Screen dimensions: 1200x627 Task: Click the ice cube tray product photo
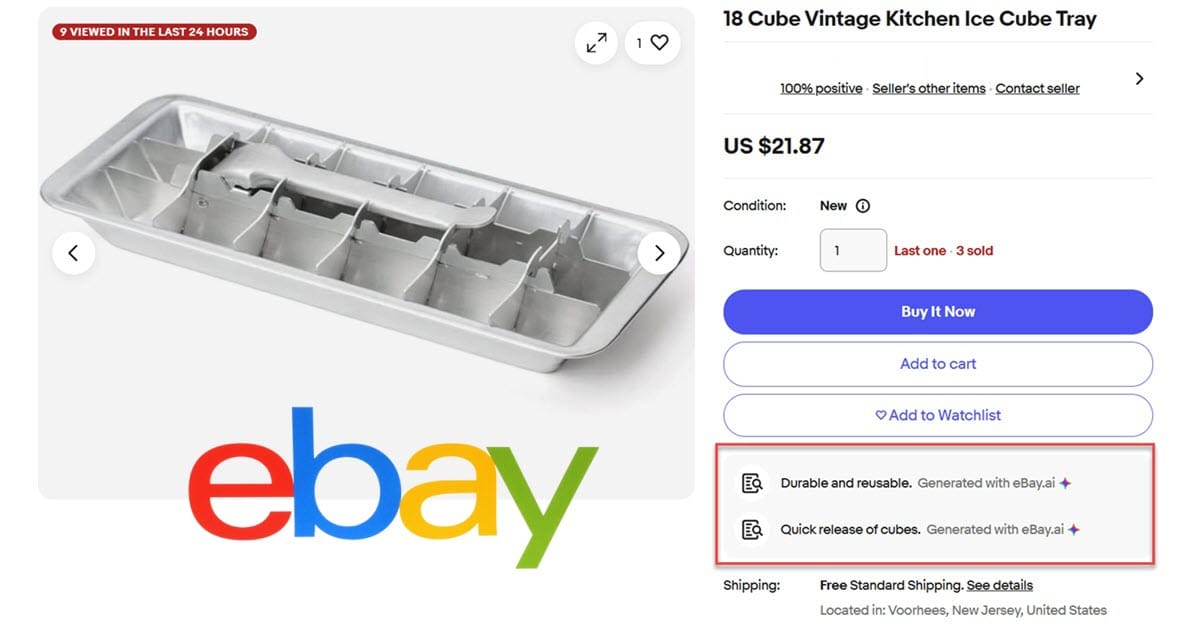coord(360,230)
